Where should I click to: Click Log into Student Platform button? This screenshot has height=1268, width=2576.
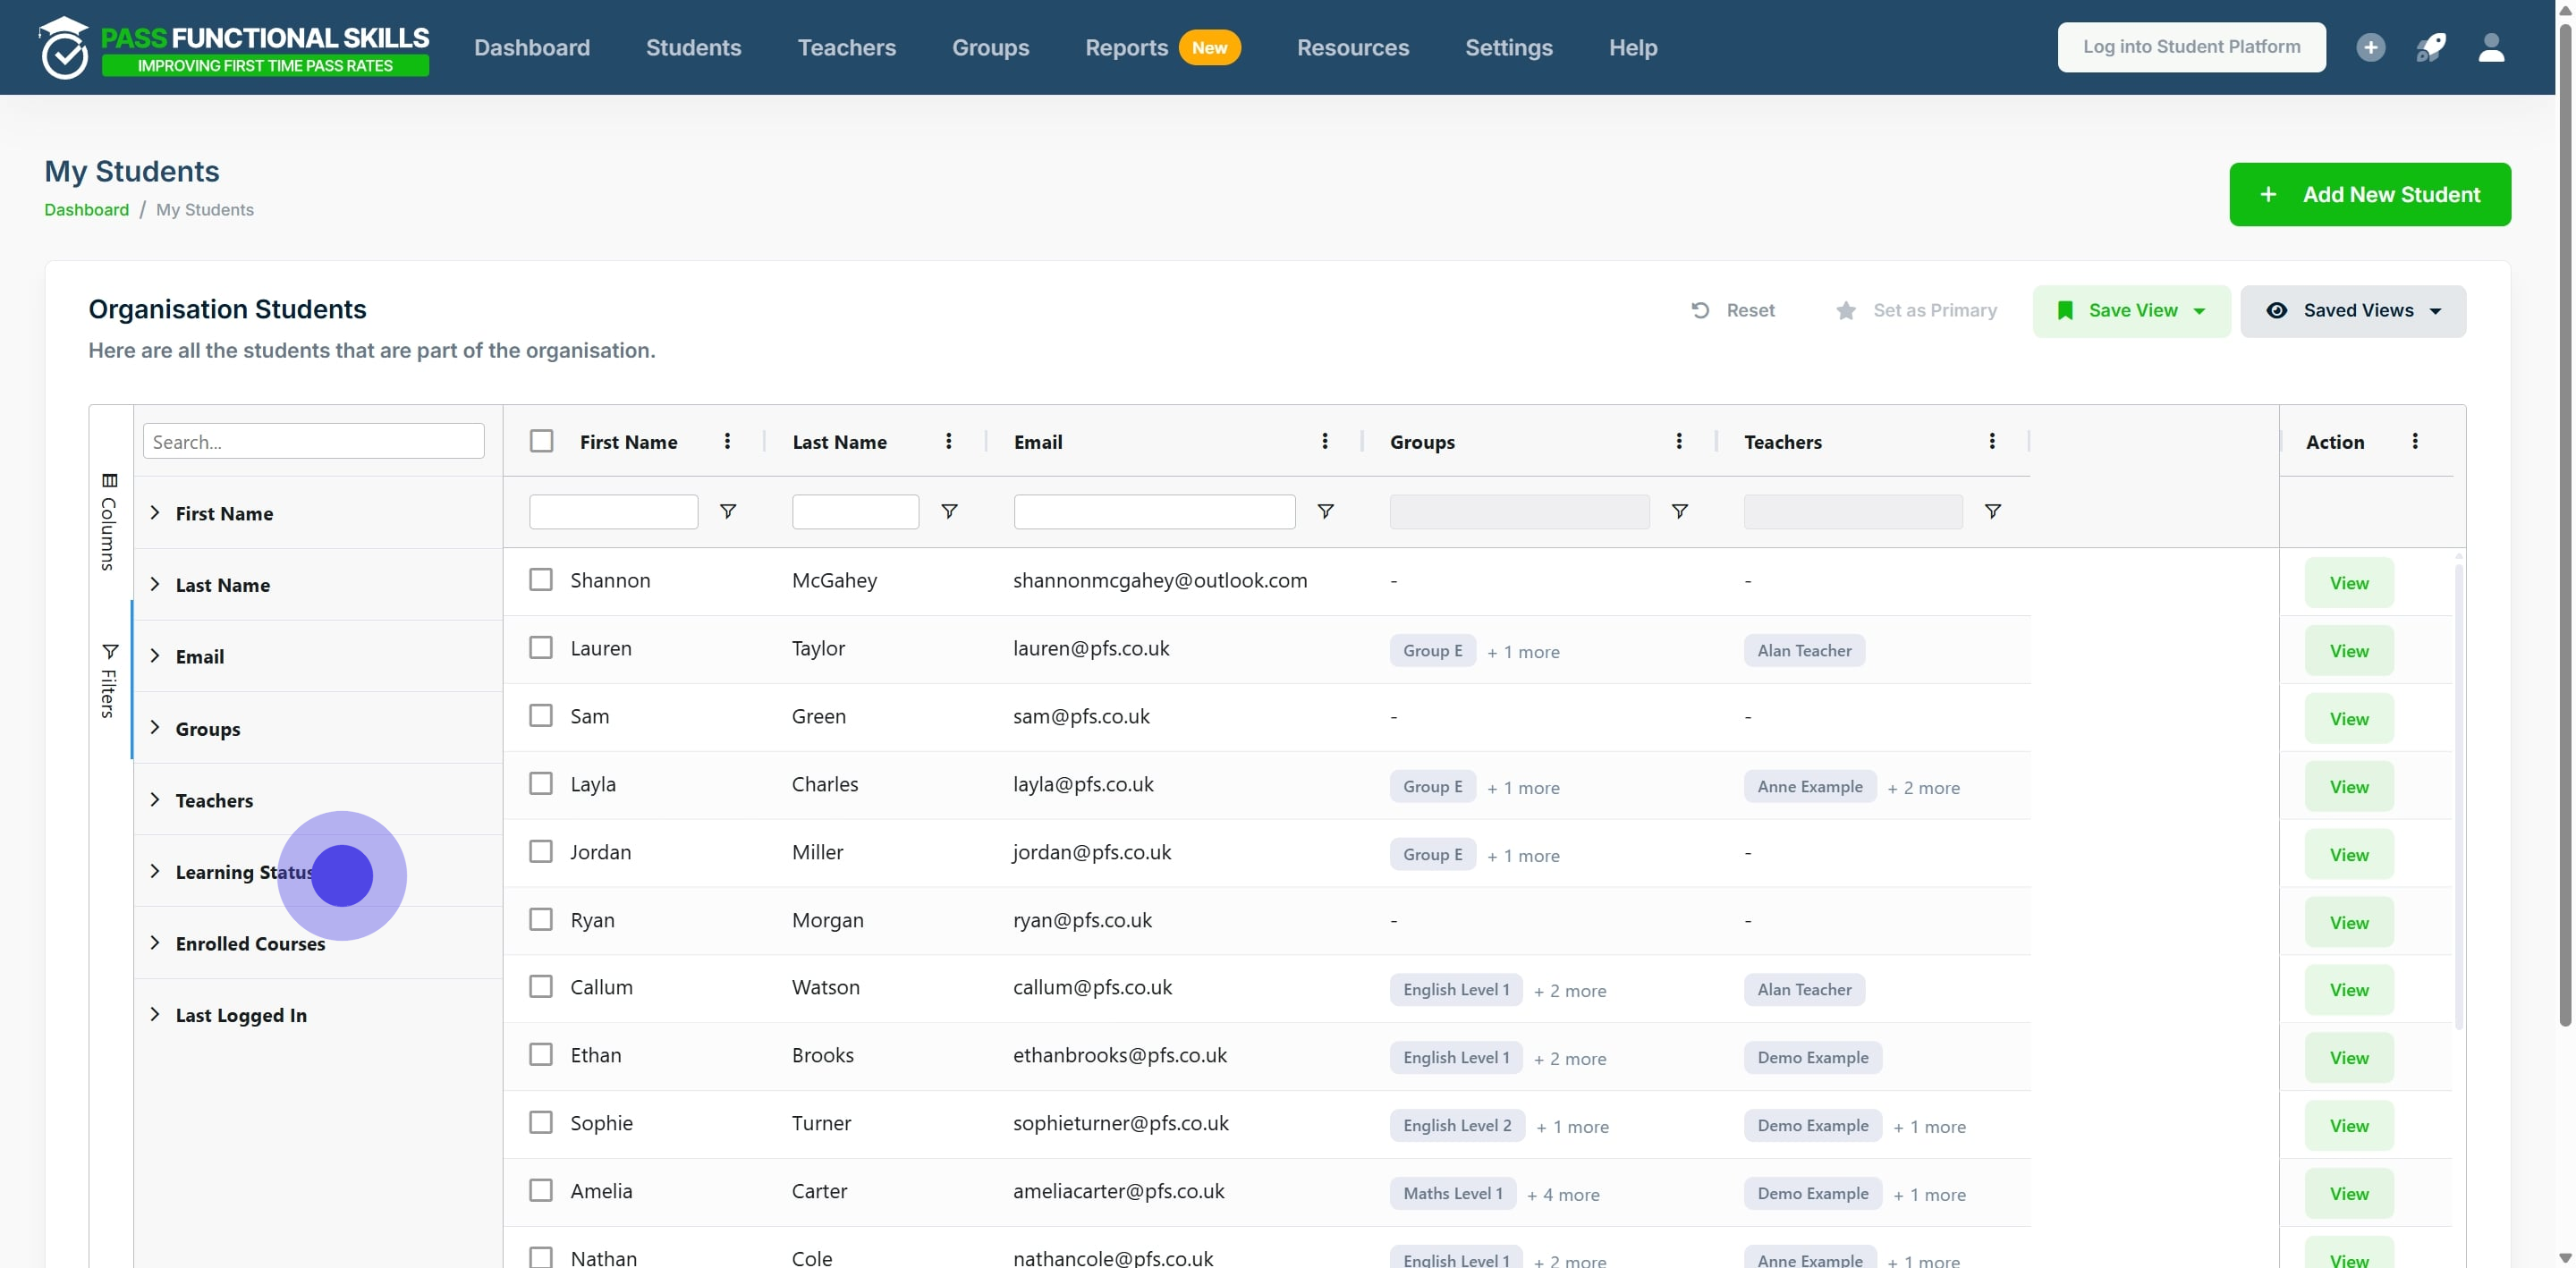pos(2191,47)
